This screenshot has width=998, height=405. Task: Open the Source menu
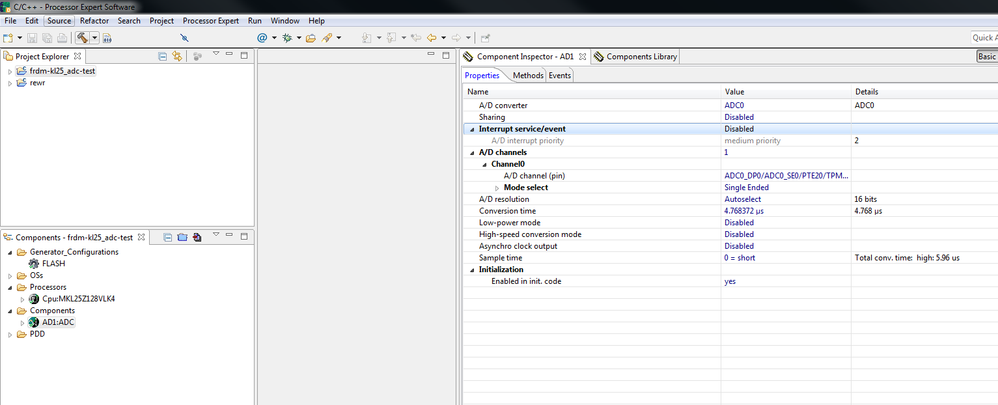point(59,20)
